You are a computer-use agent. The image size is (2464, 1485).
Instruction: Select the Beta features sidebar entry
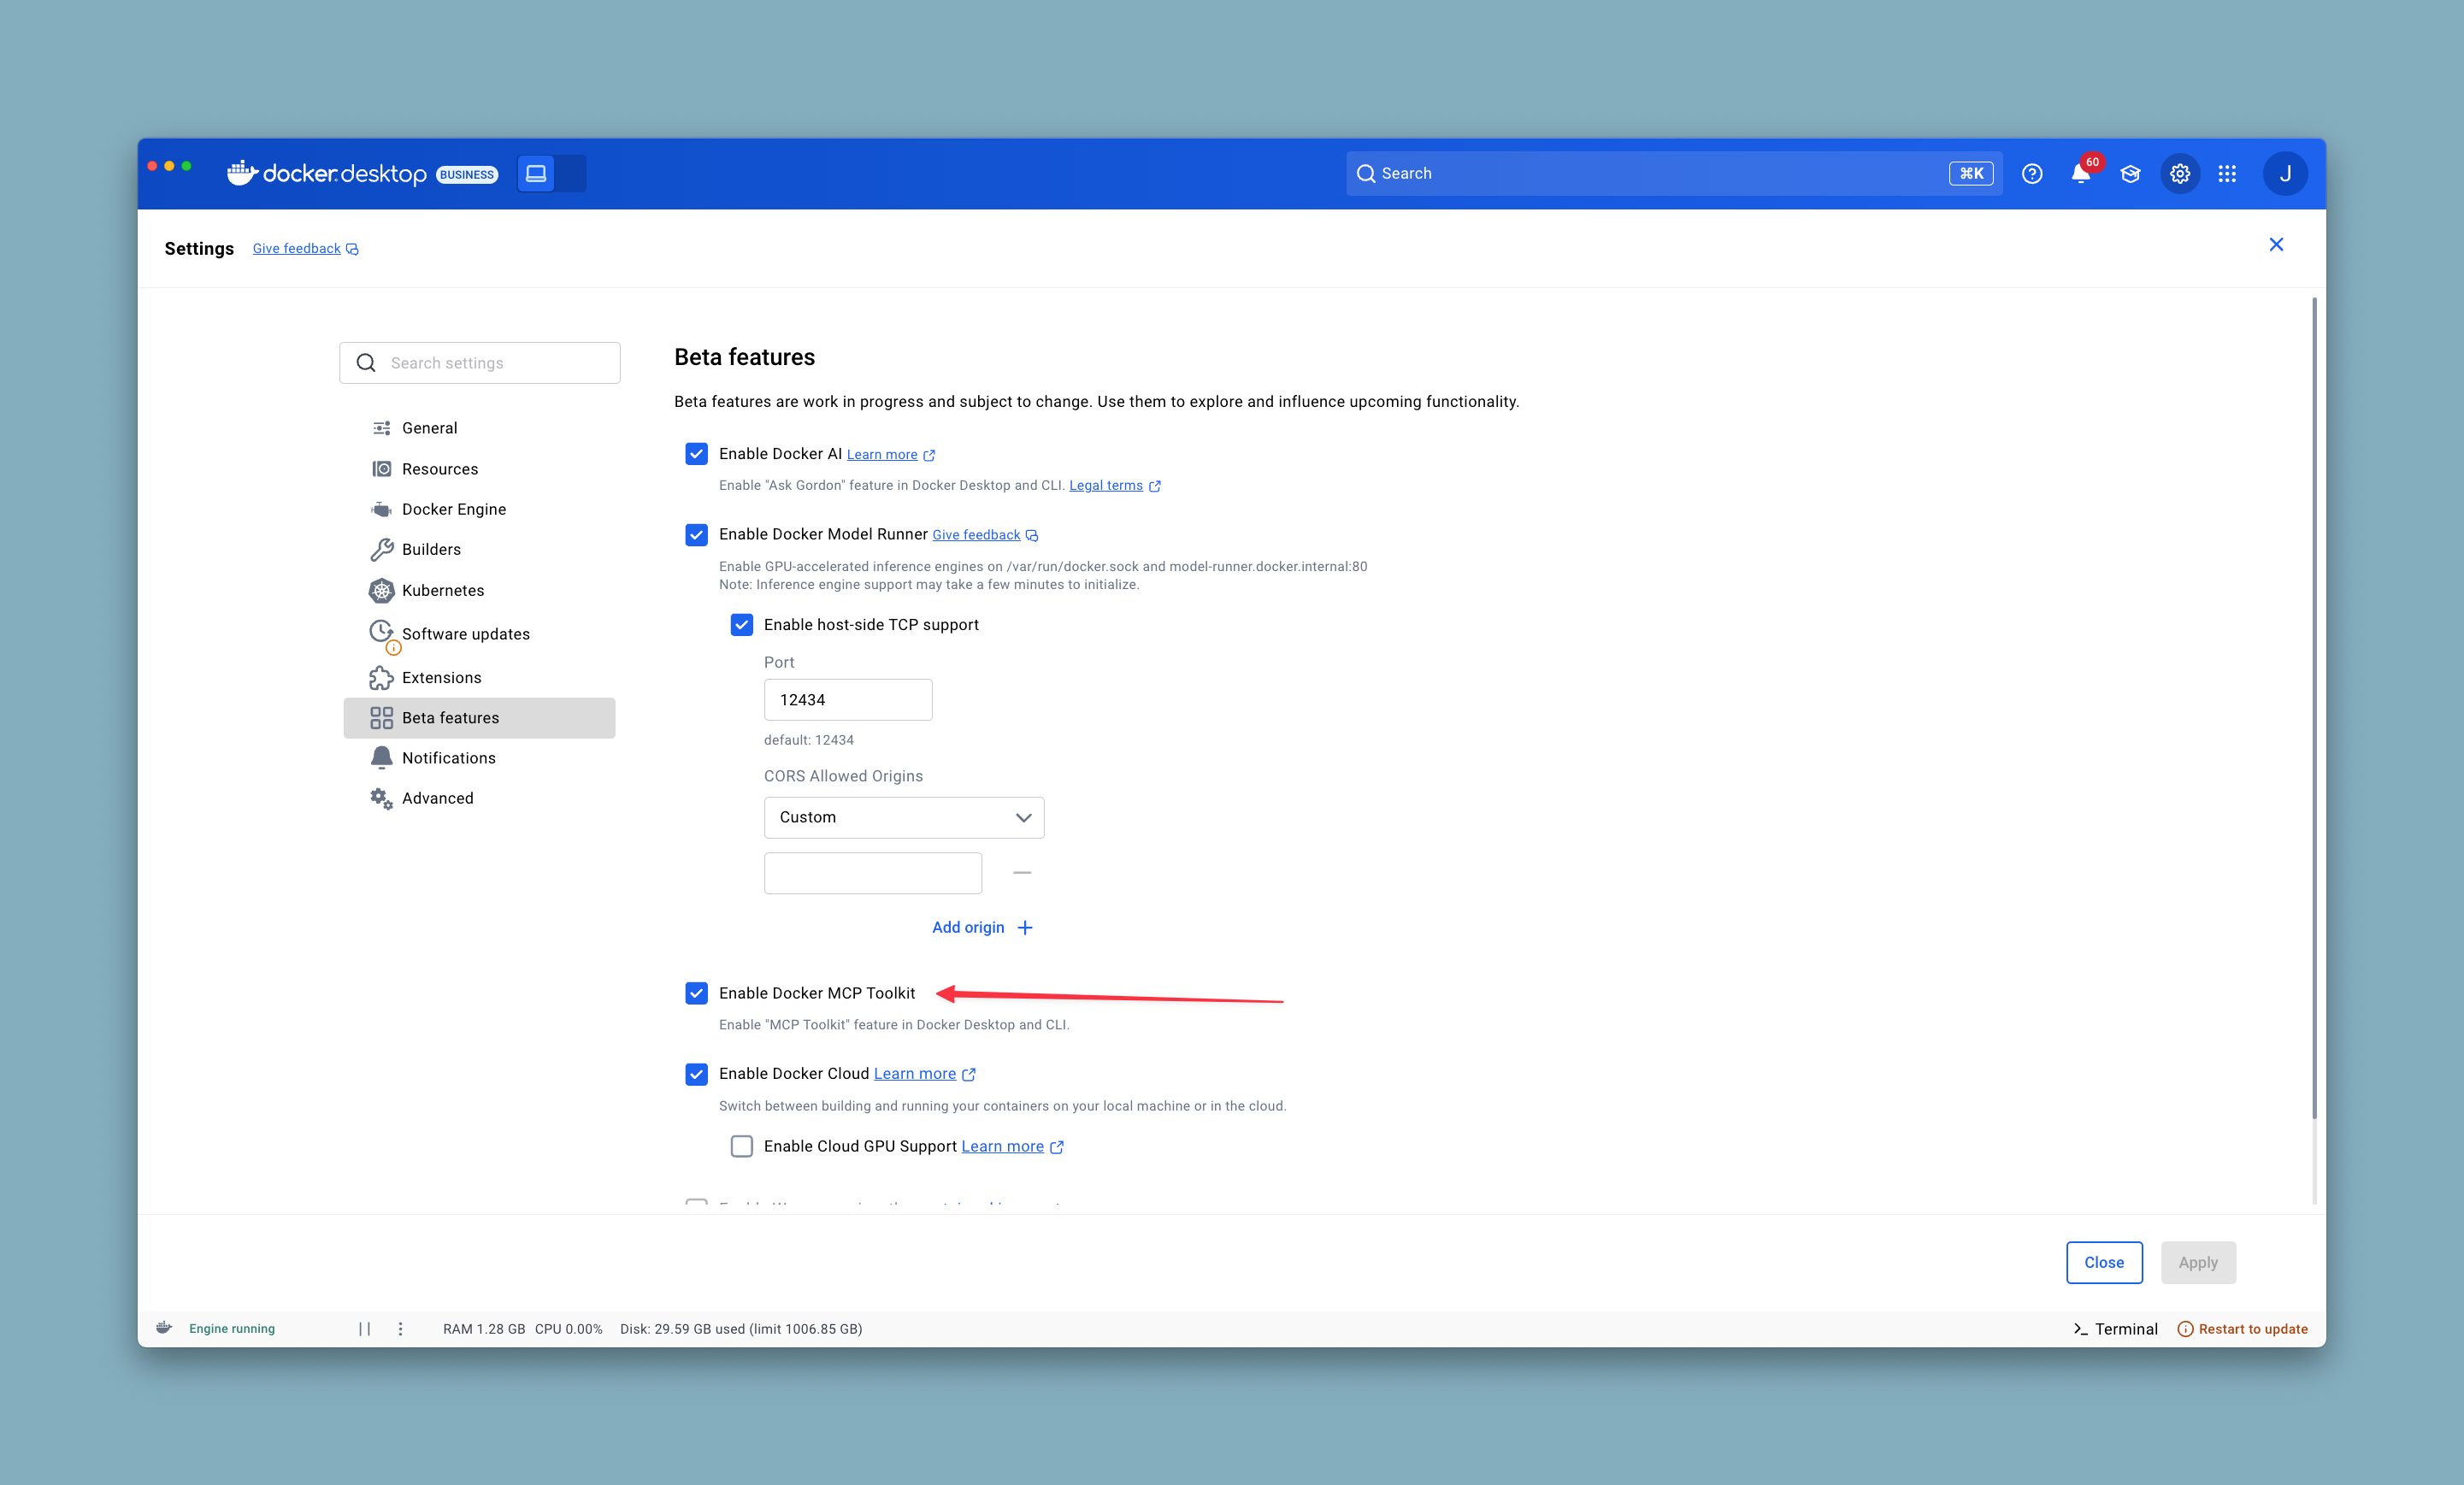pyautogui.click(x=451, y=717)
